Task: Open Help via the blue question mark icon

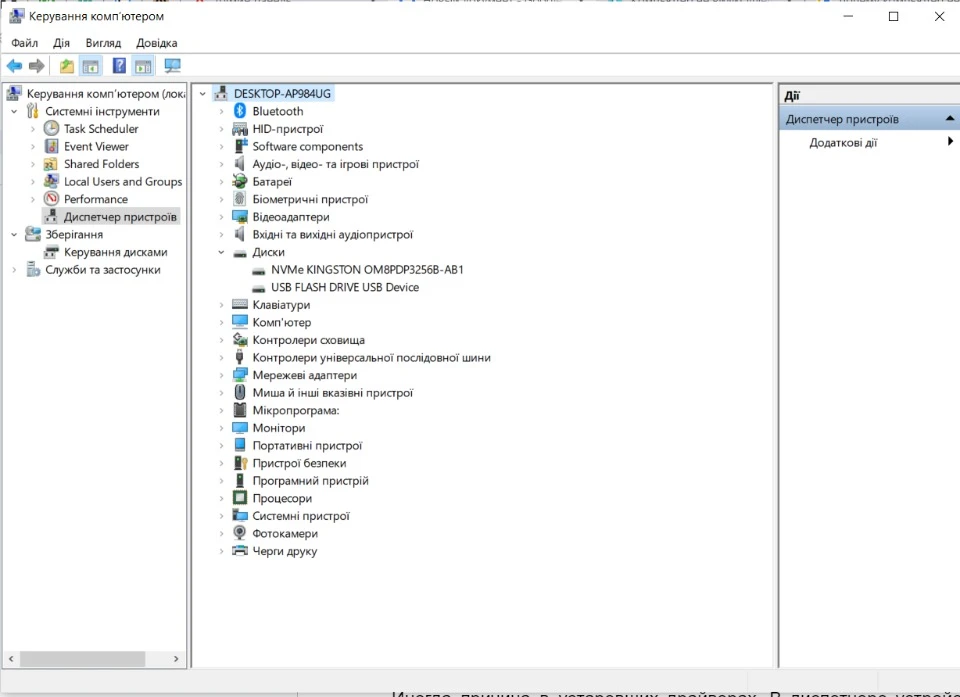Action: tap(119, 66)
